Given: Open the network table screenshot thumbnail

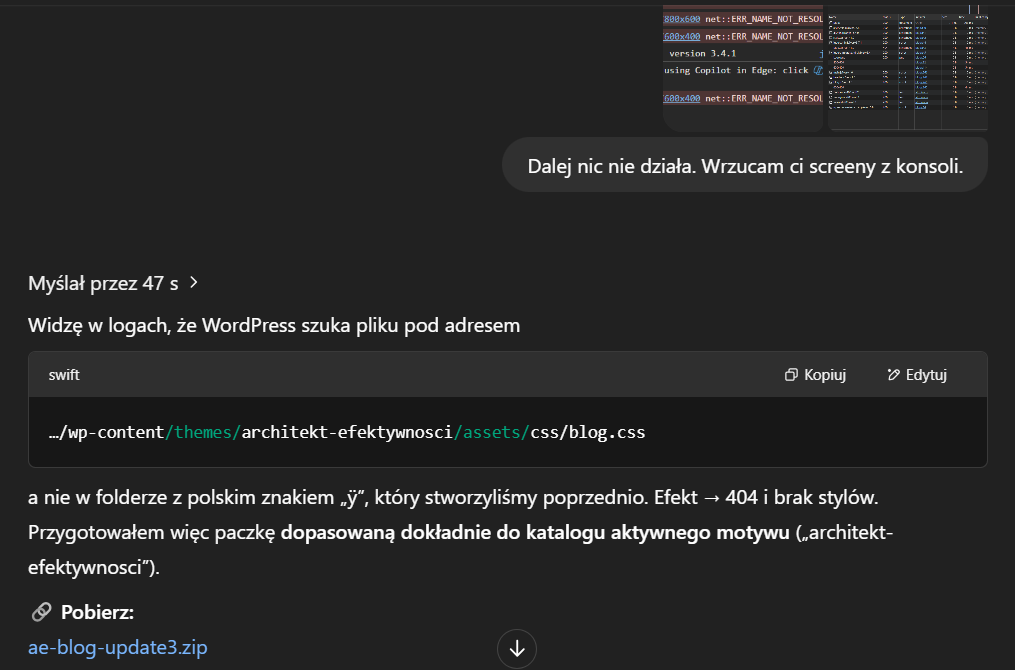Looking at the screenshot, I should (x=907, y=68).
